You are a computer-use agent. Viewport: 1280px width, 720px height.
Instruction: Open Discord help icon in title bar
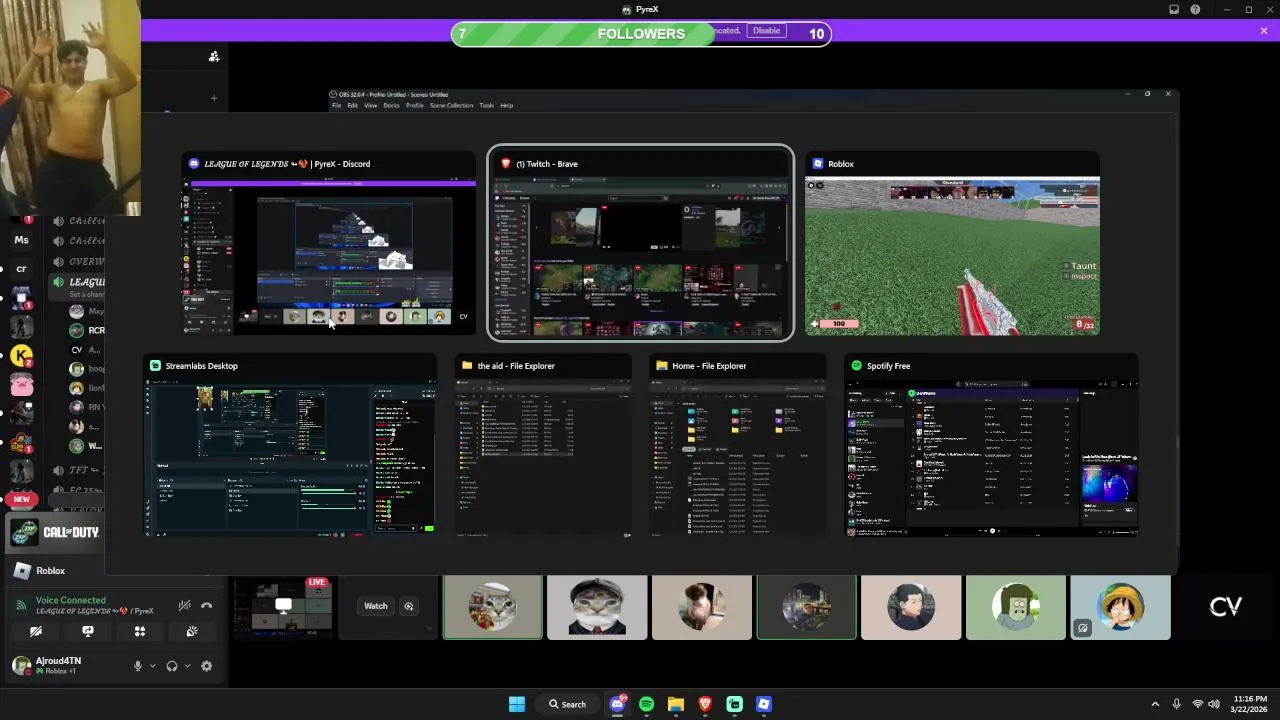click(1196, 10)
